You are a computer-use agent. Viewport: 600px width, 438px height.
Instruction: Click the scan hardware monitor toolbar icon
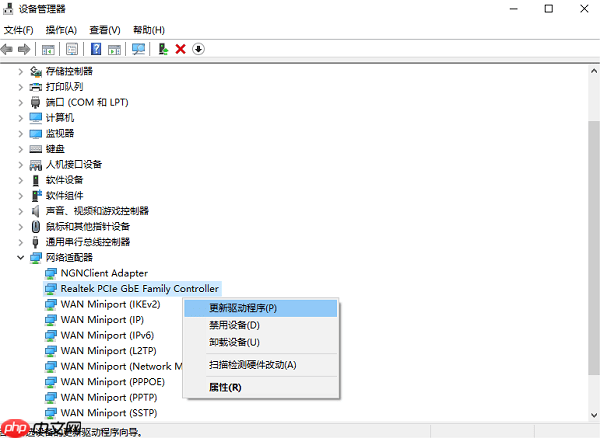(138, 49)
